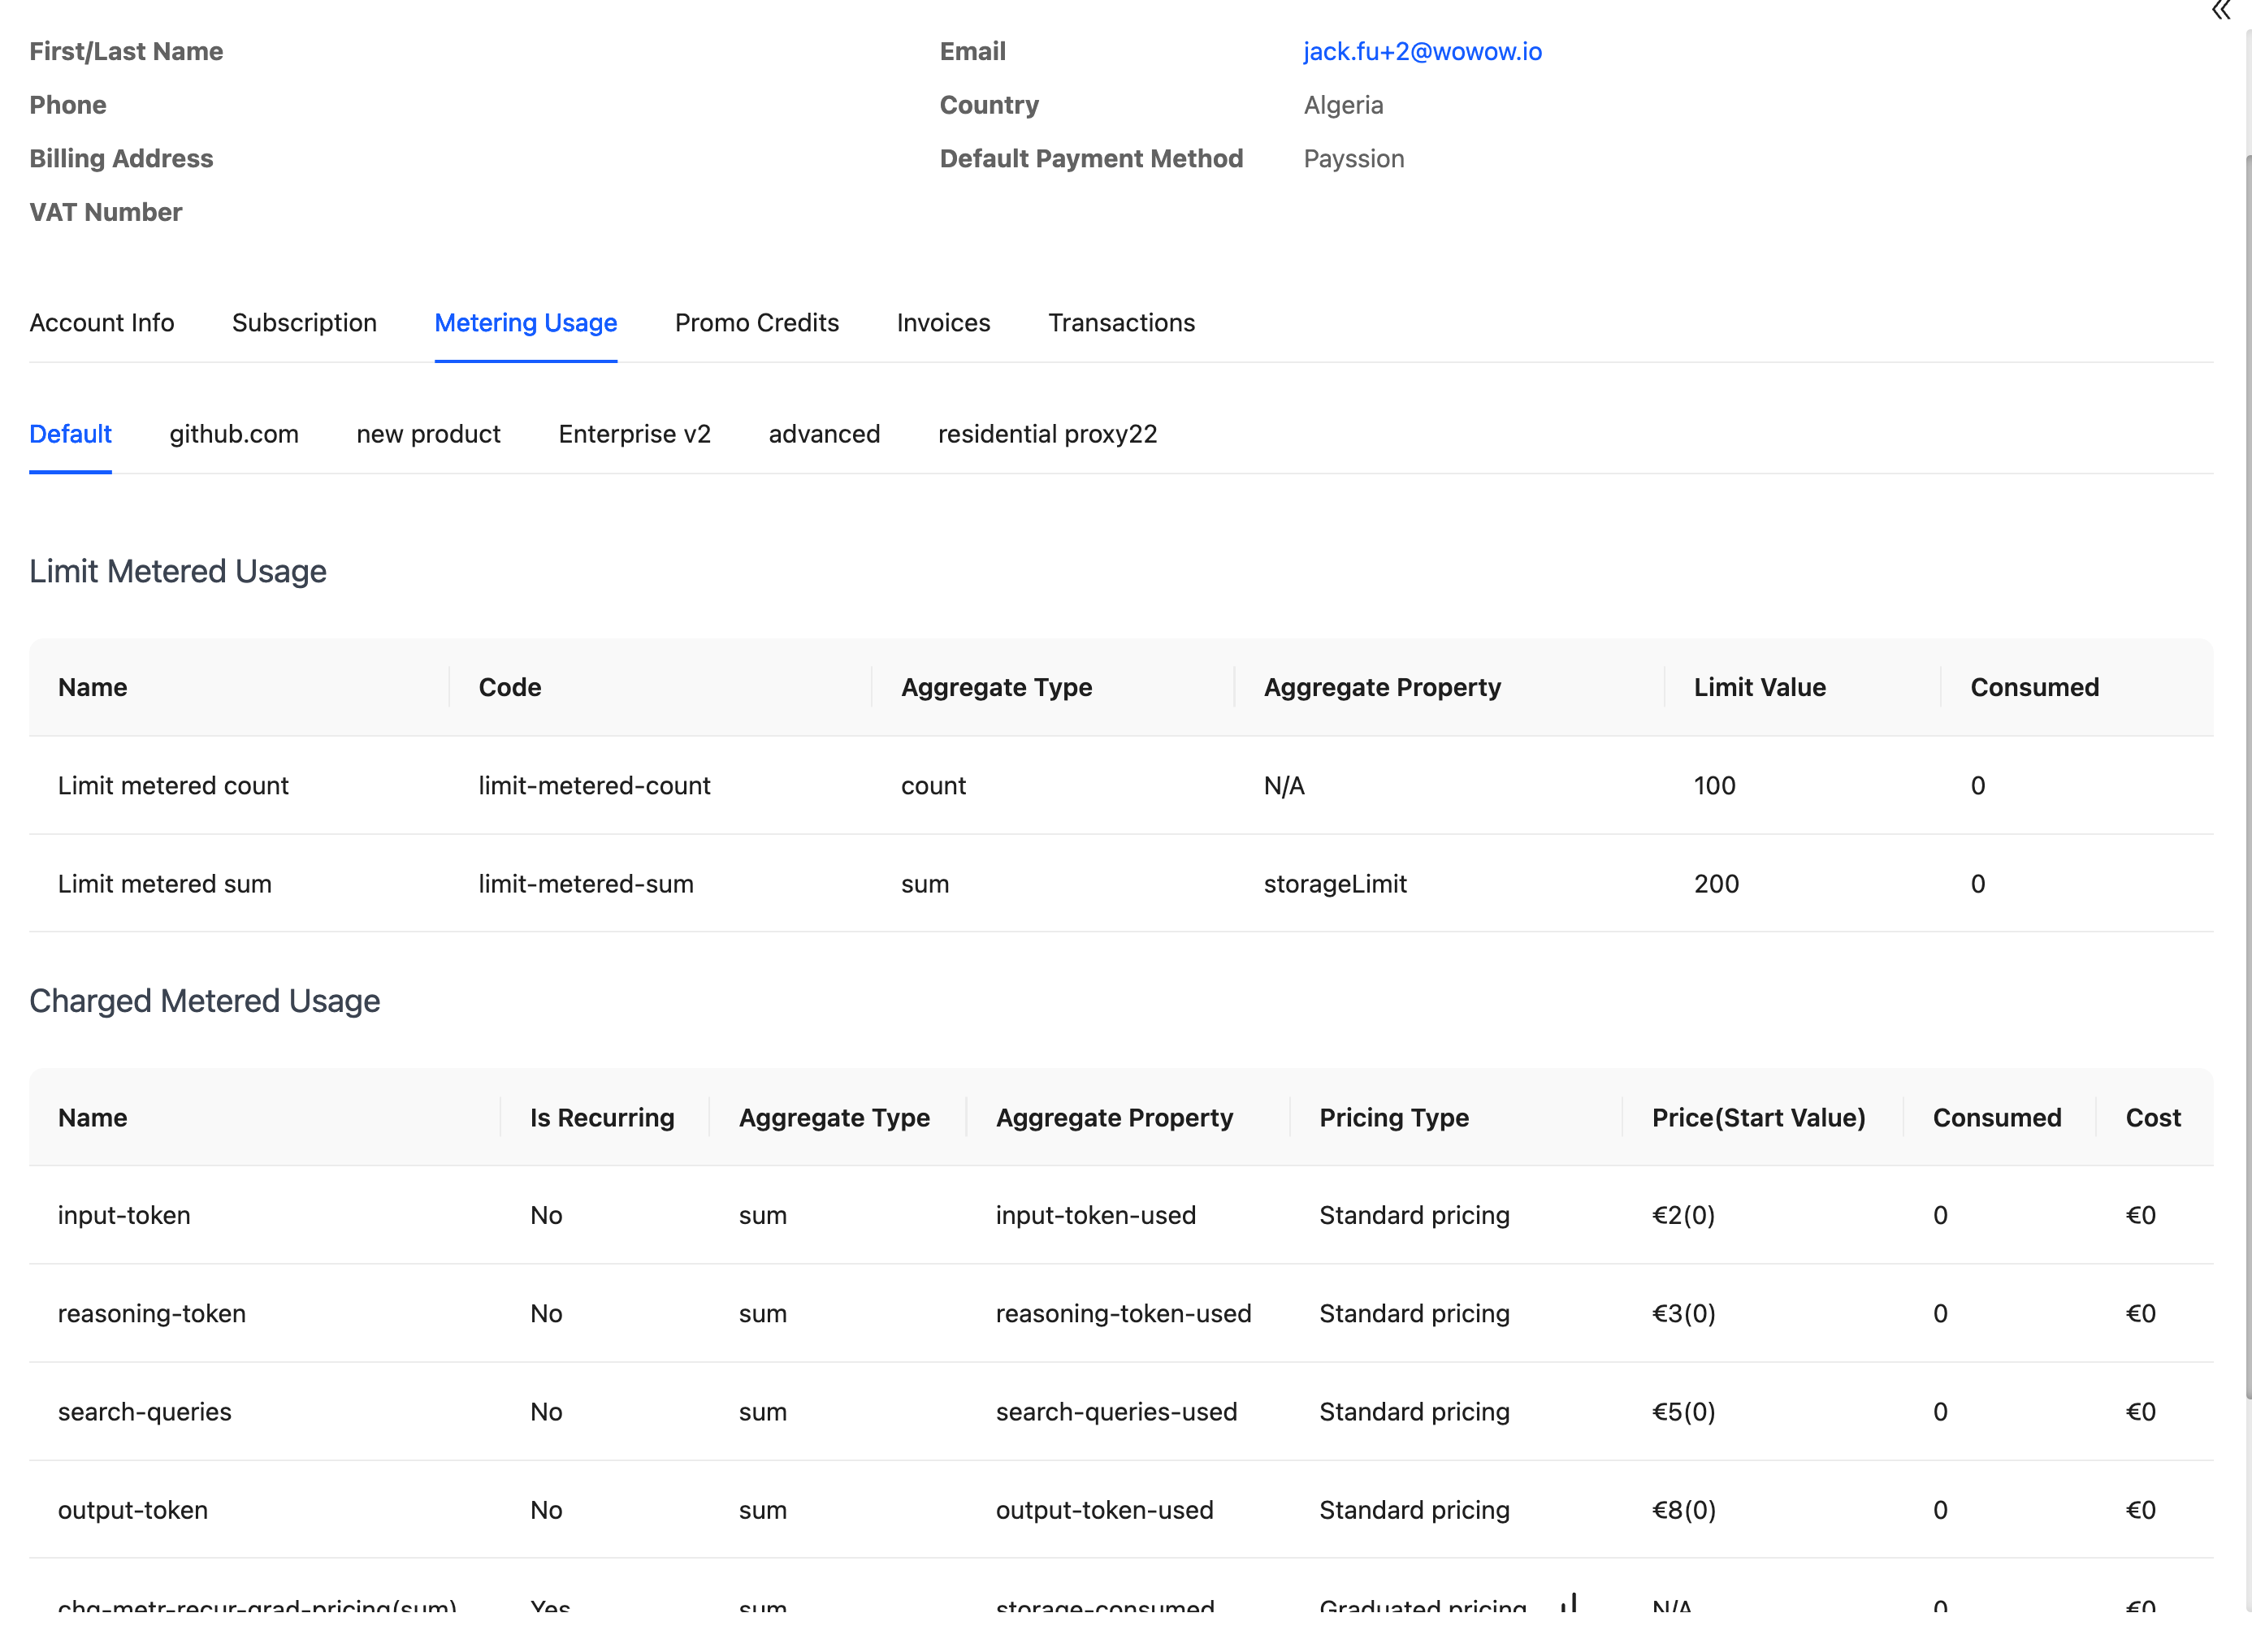Click the input-token row in charged usage
2252x1652 pixels.
124,1214
